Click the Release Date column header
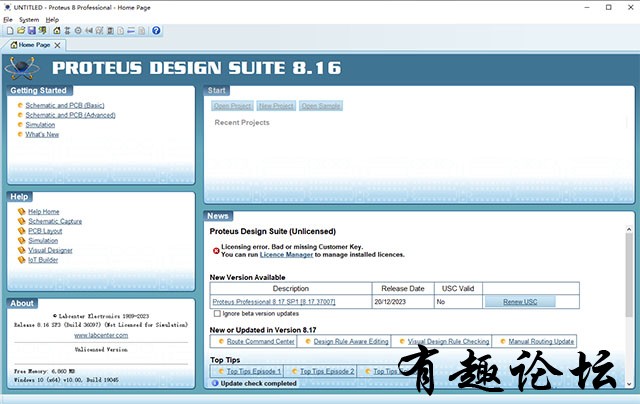Viewport: 640px width, 404px height. click(x=403, y=289)
